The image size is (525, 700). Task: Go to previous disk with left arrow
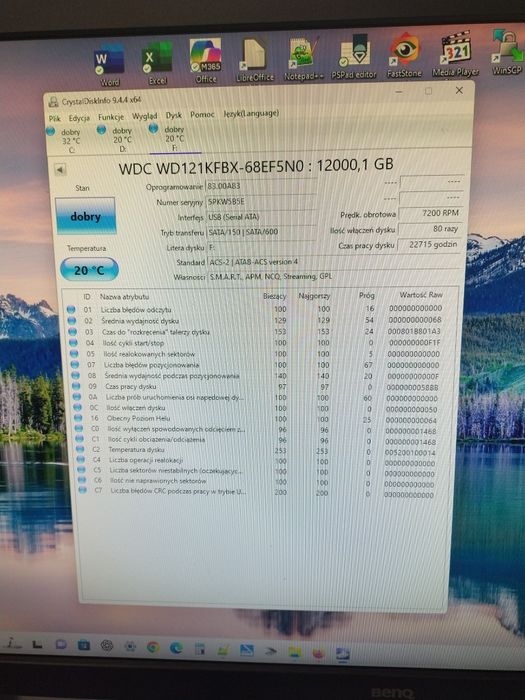pyautogui.click(x=60, y=170)
